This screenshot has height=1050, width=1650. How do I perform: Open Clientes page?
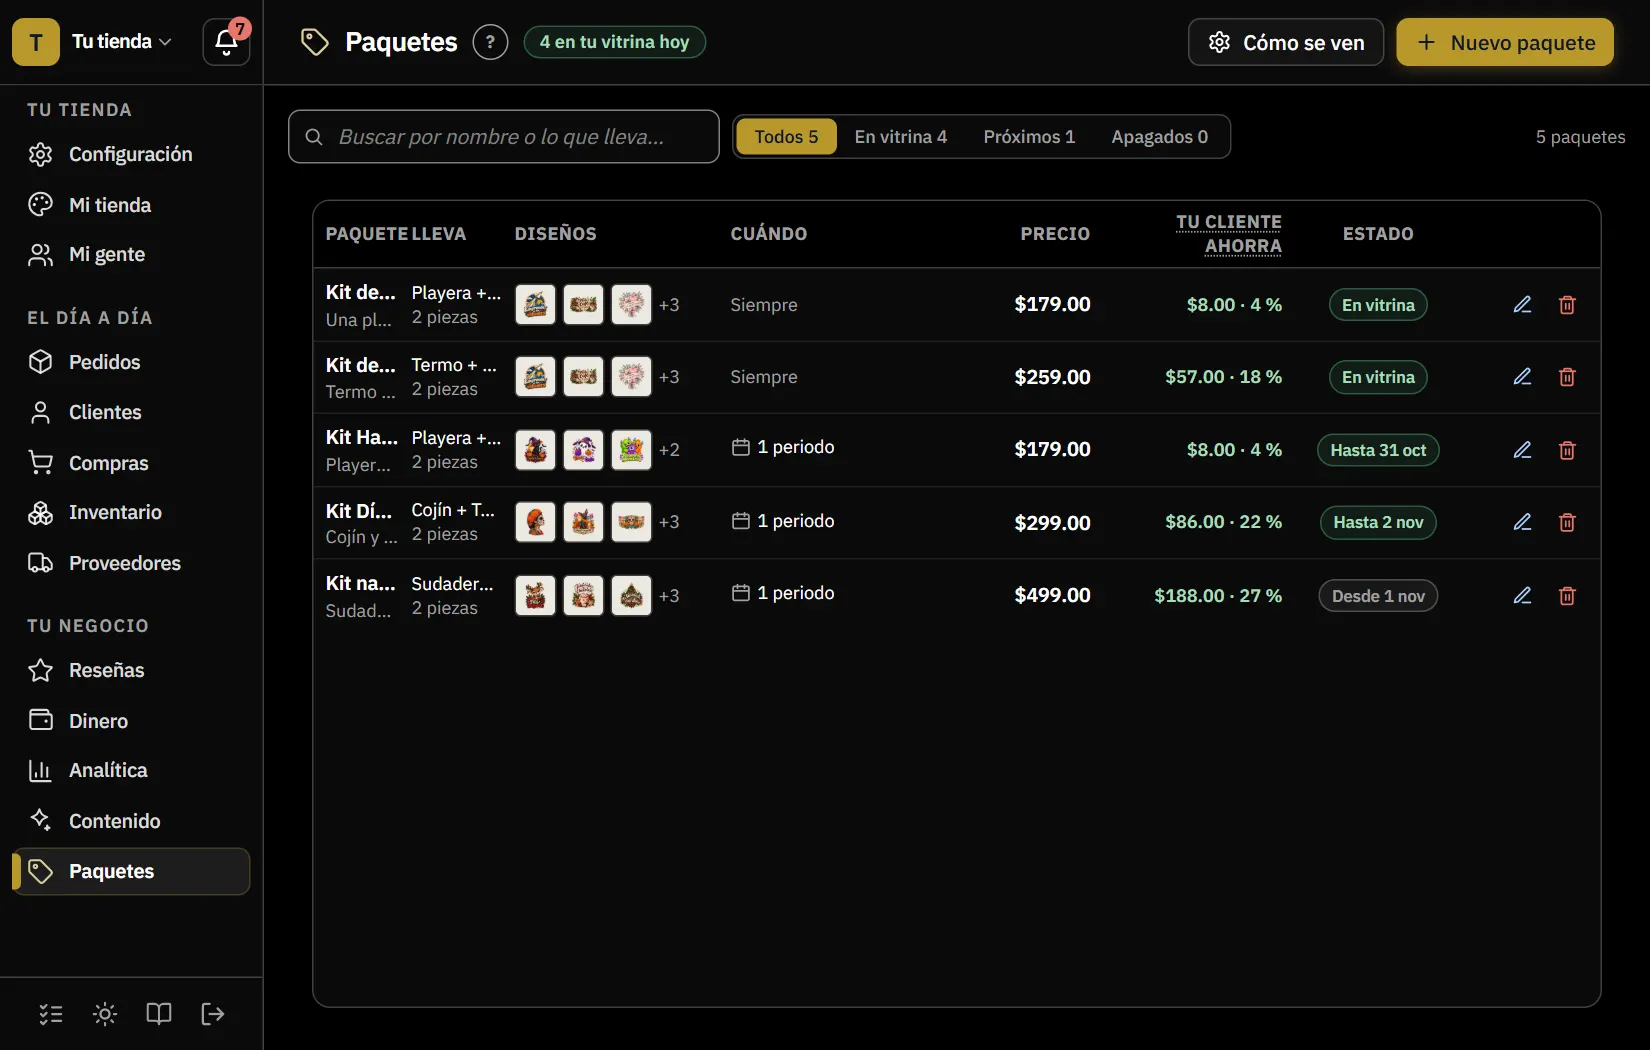point(131,412)
